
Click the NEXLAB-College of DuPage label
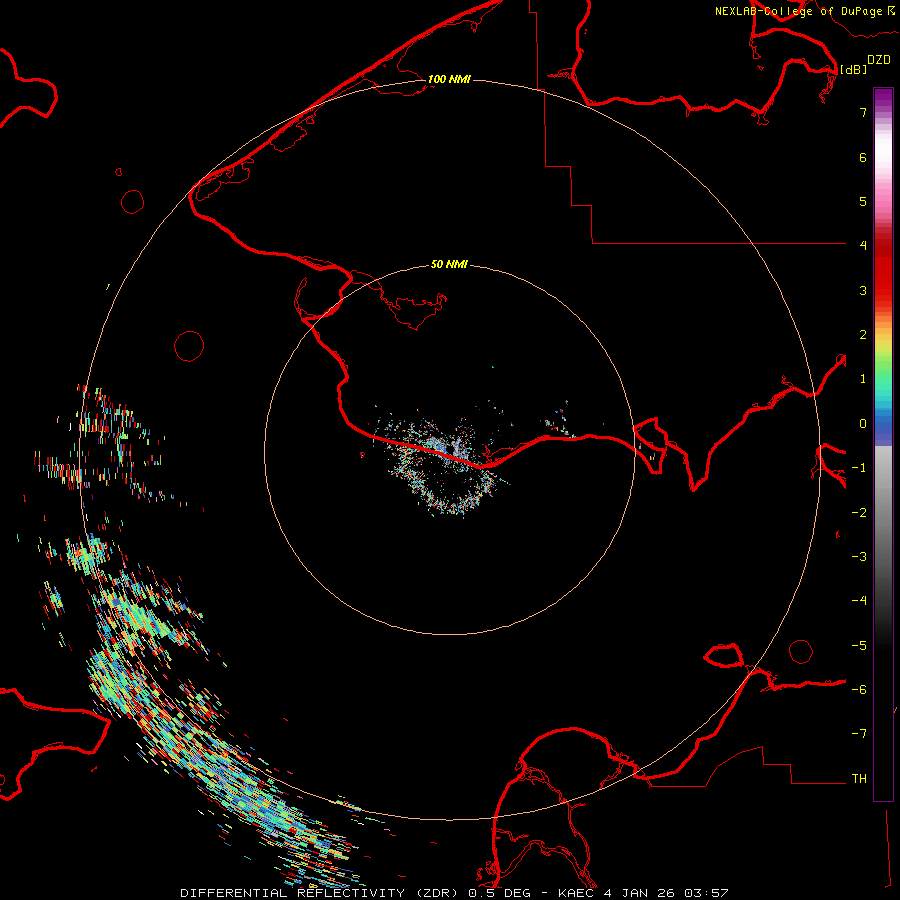pyautogui.click(x=805, y=11)
